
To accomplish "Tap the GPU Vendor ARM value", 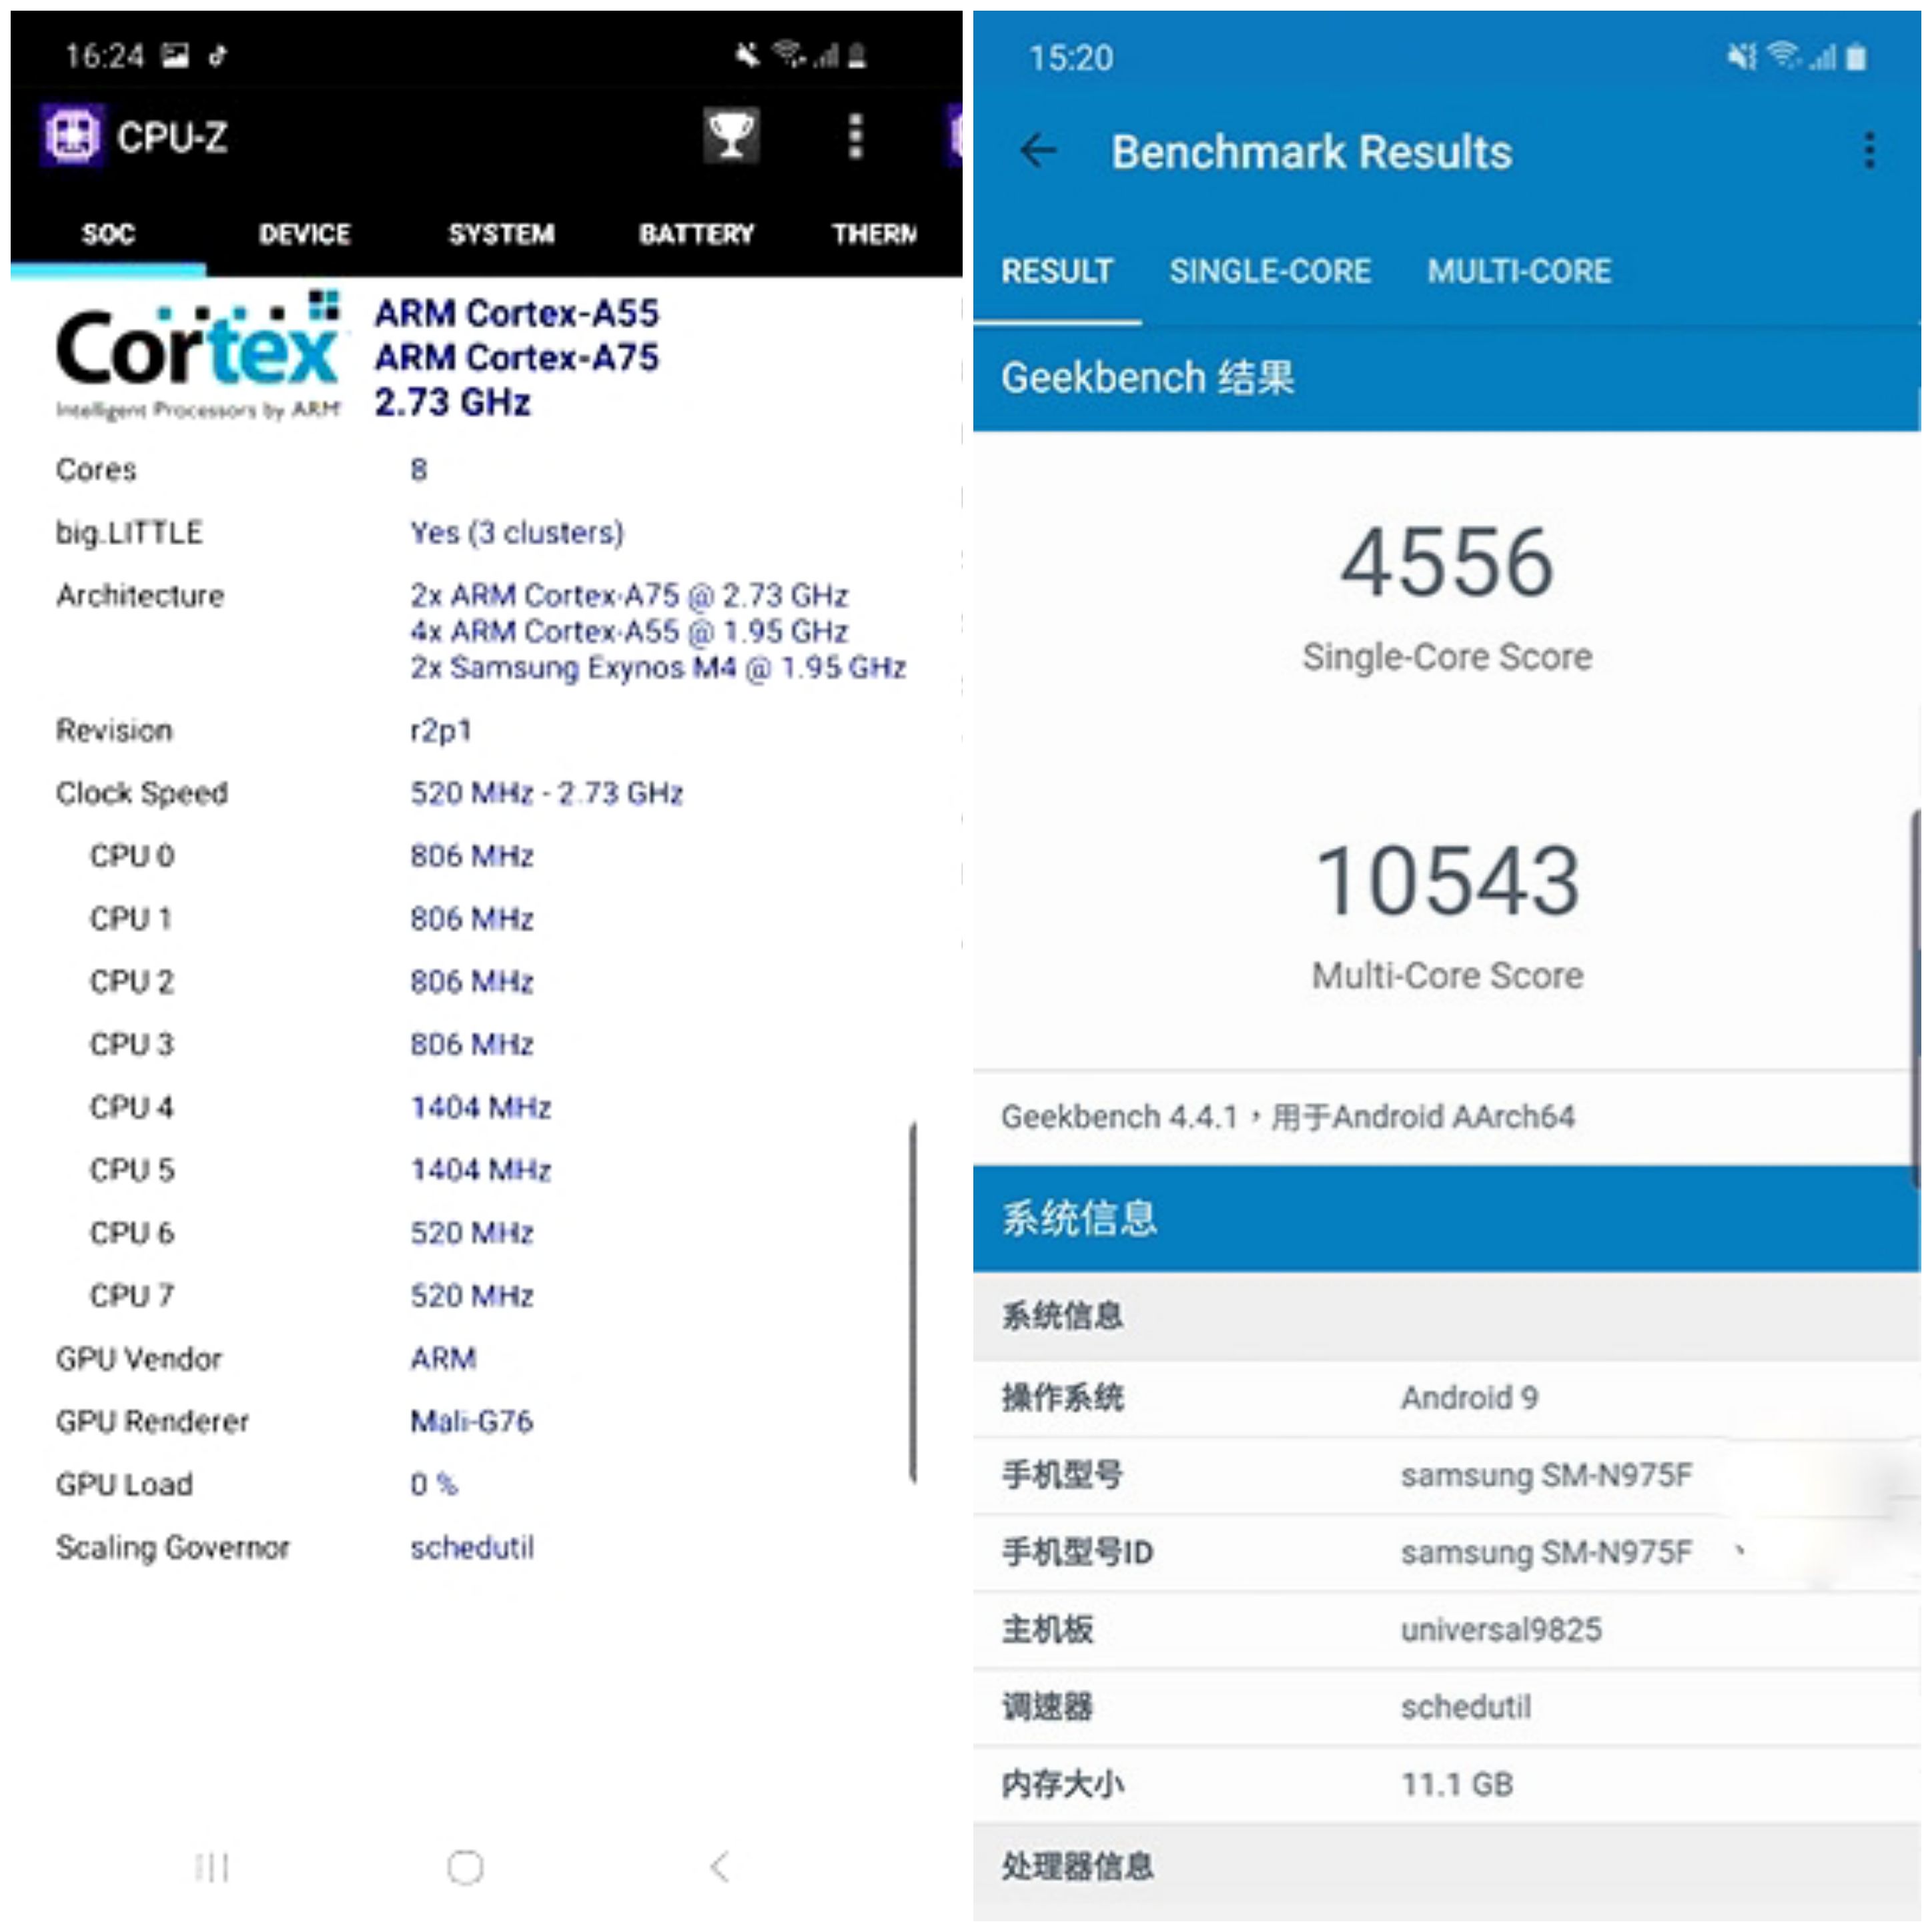I will [x=443, y=1358].
